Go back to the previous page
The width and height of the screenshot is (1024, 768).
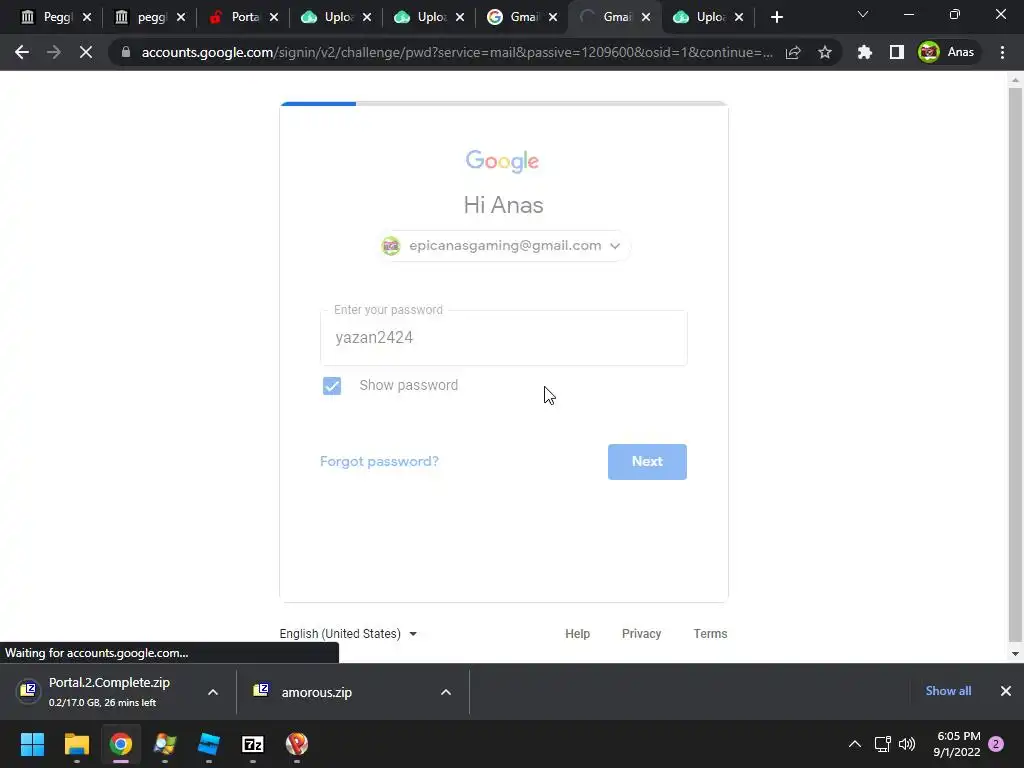(22, 52)
